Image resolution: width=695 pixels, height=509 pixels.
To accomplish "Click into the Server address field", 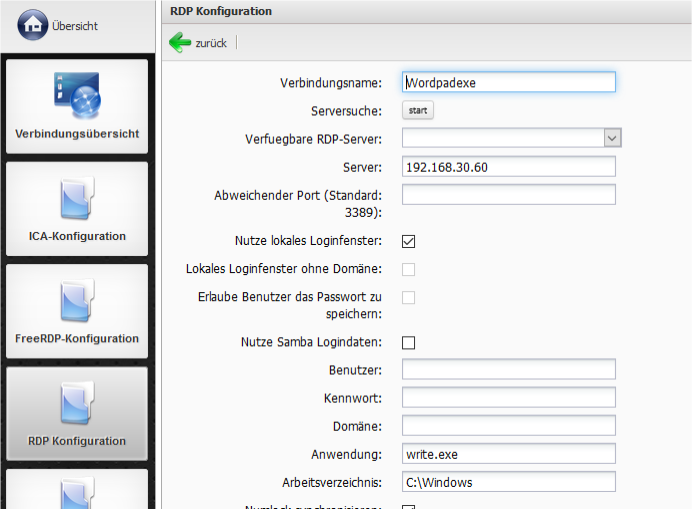I will (508, 166).
